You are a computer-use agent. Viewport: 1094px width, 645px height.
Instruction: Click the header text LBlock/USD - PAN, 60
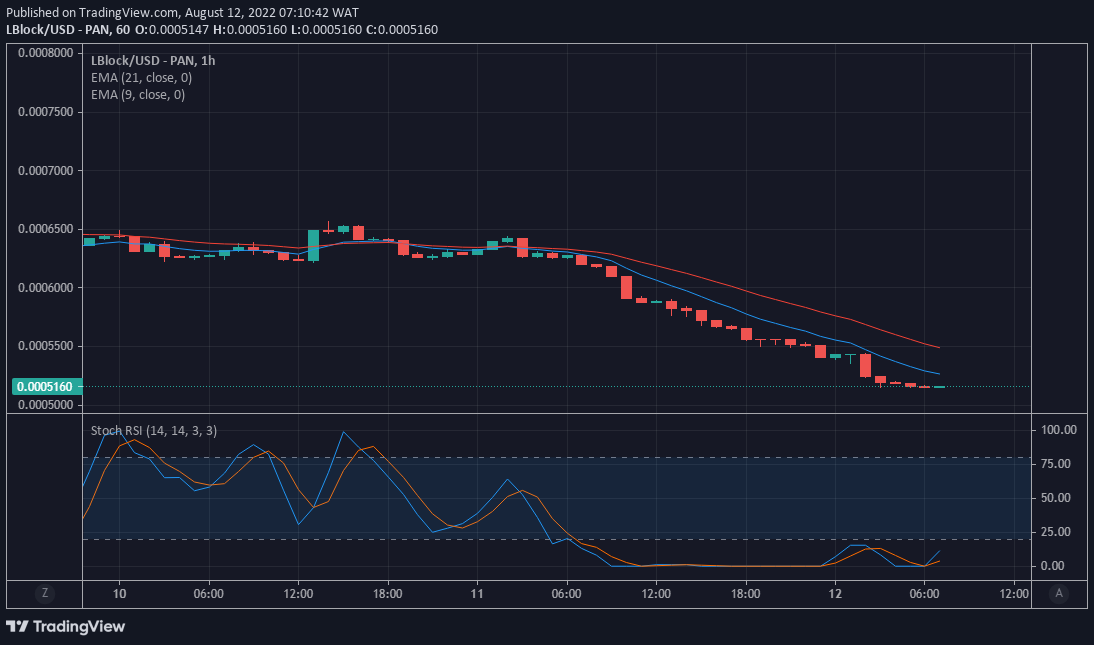coord(68,29)
